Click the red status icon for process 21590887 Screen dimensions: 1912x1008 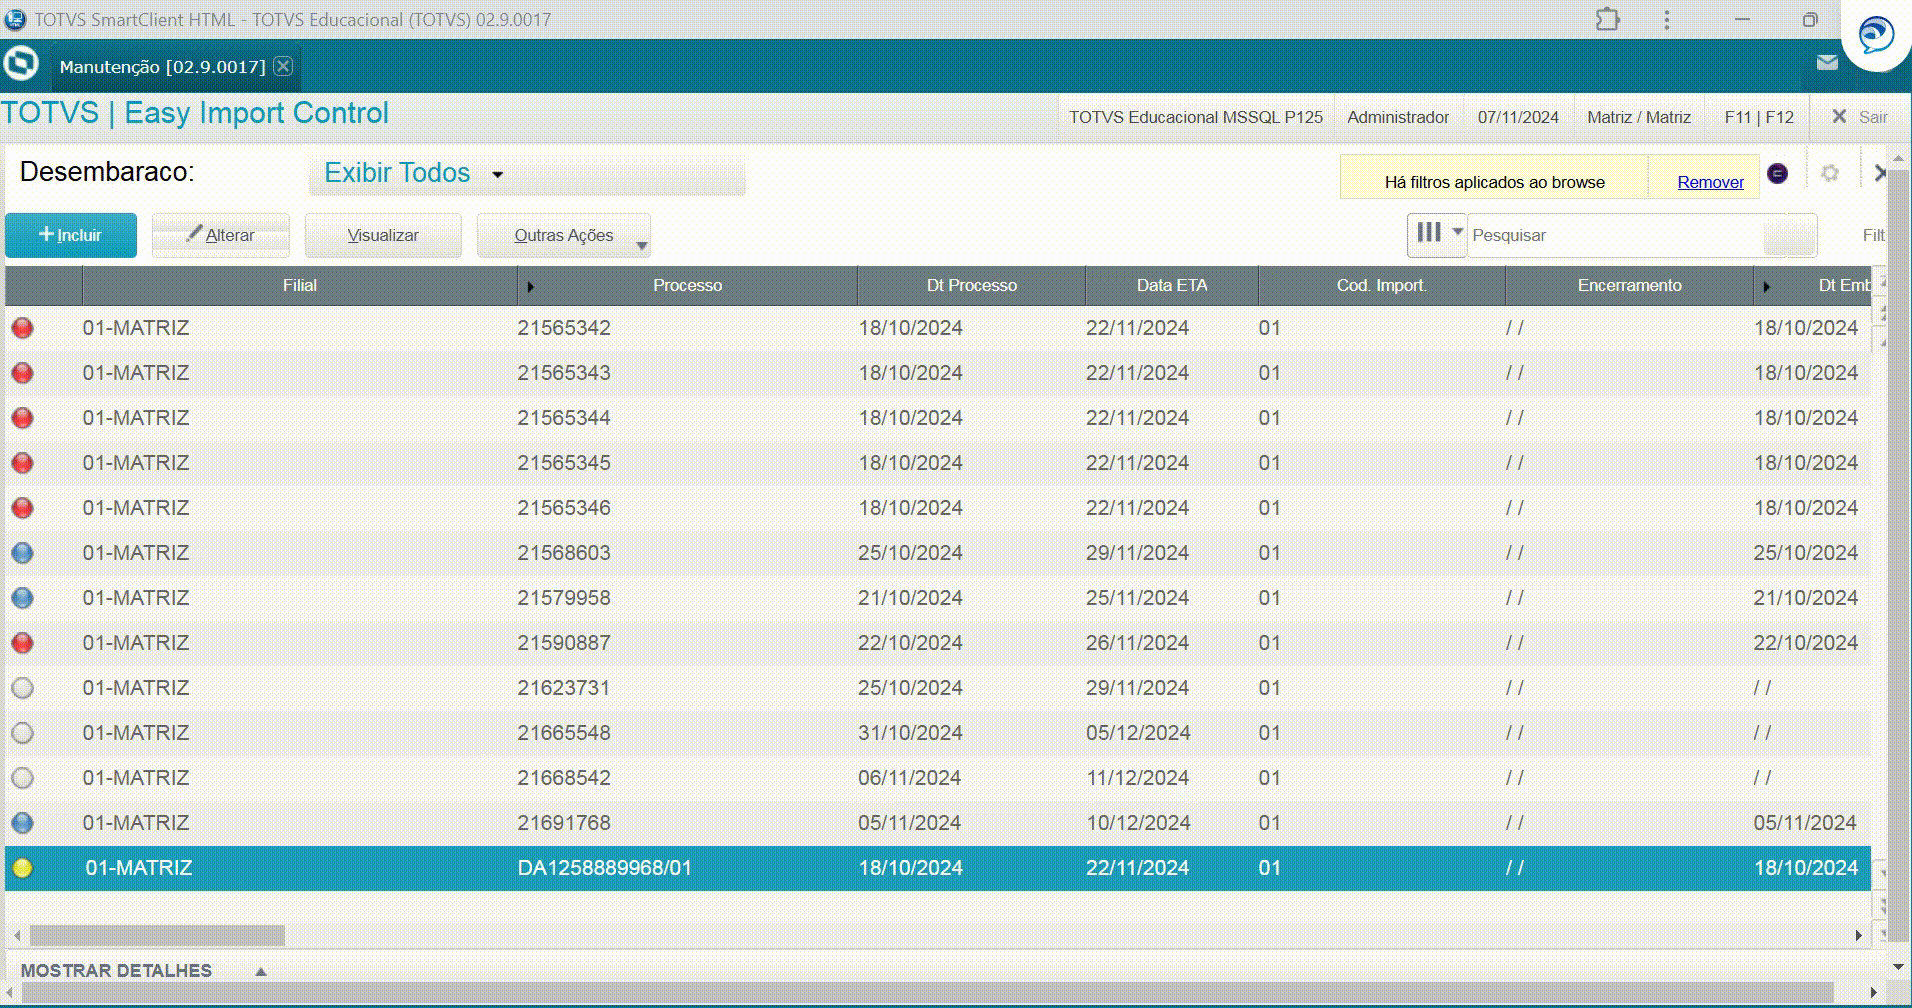[22, 643]
